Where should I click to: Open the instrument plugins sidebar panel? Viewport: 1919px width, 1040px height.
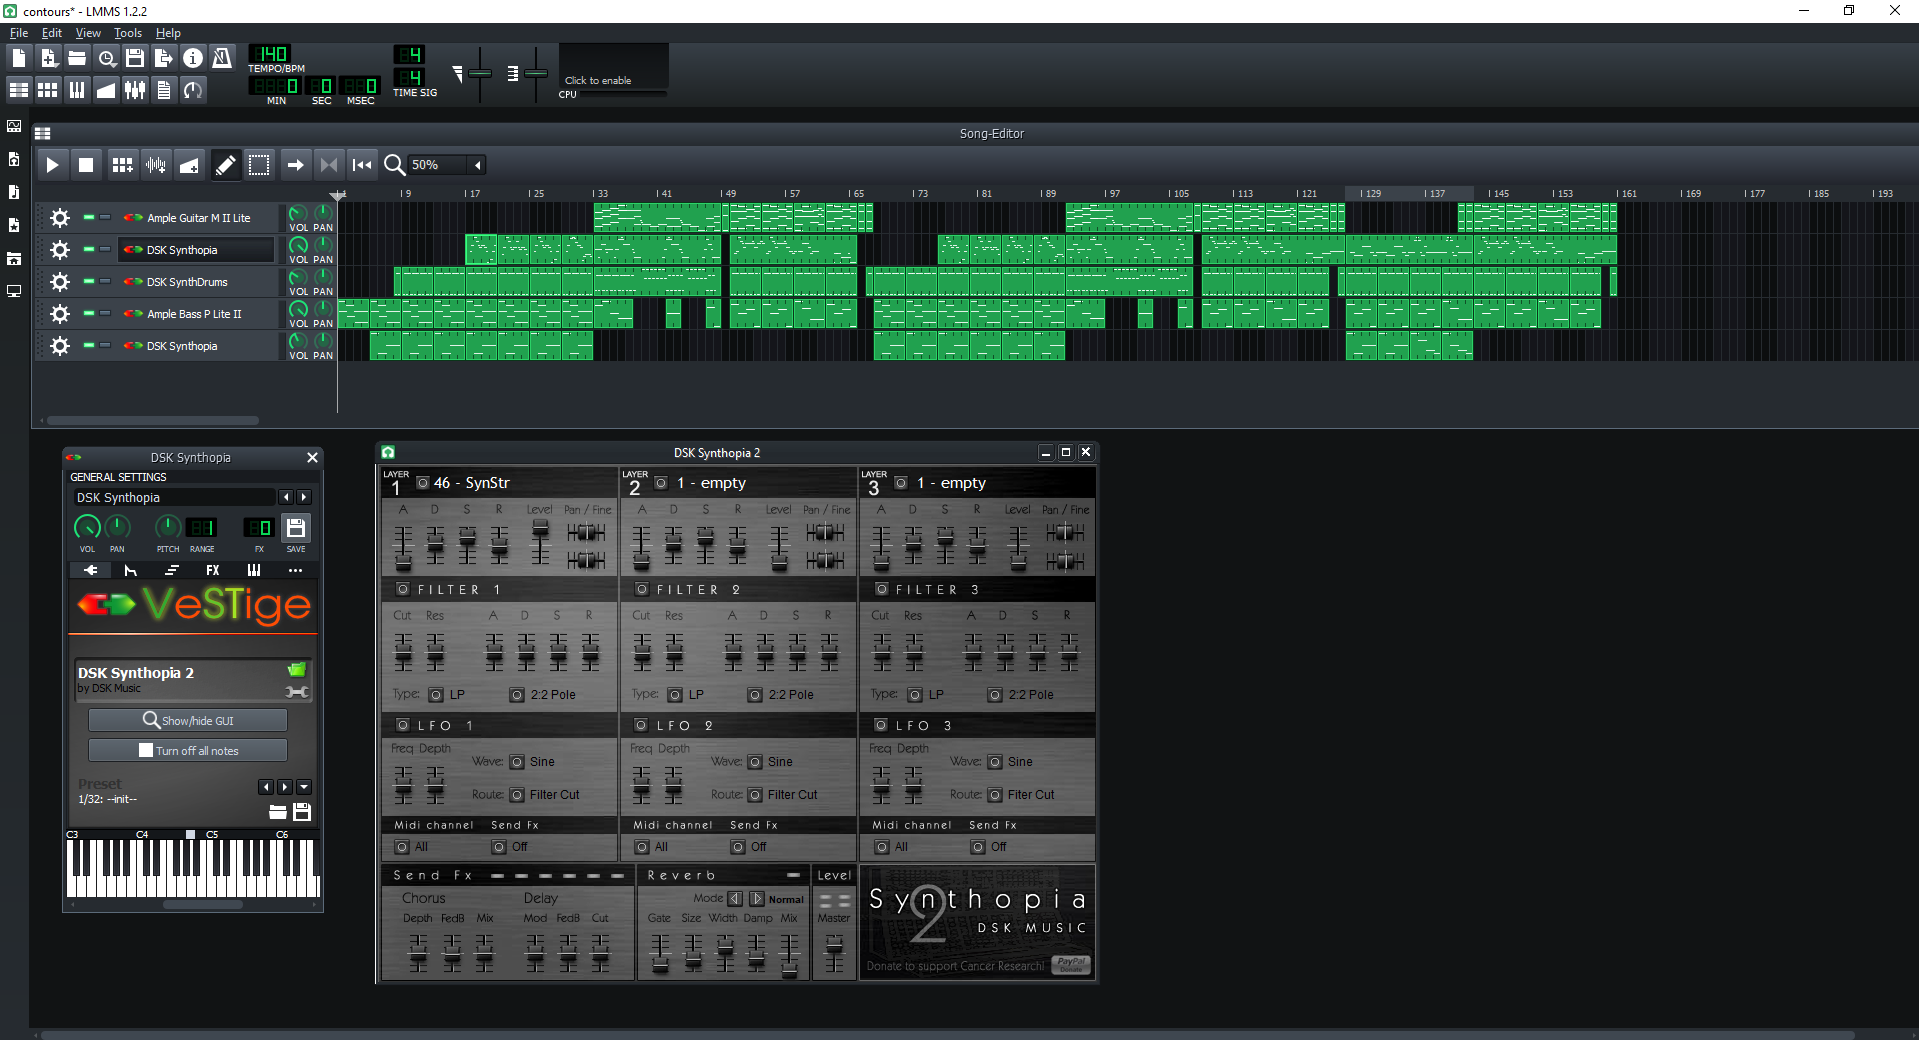pyautogui.click(x=14, y=126)
